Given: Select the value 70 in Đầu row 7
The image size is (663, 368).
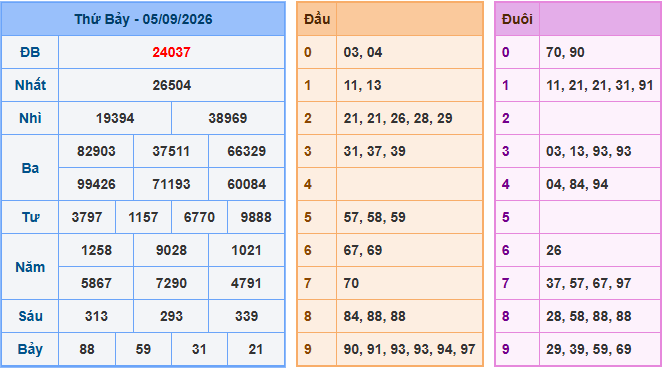Looking at the screenshot, I should click(351, 283).
